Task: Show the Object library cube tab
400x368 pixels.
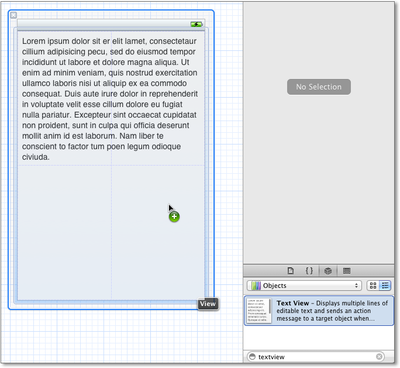Action: [x=328, y=271]
